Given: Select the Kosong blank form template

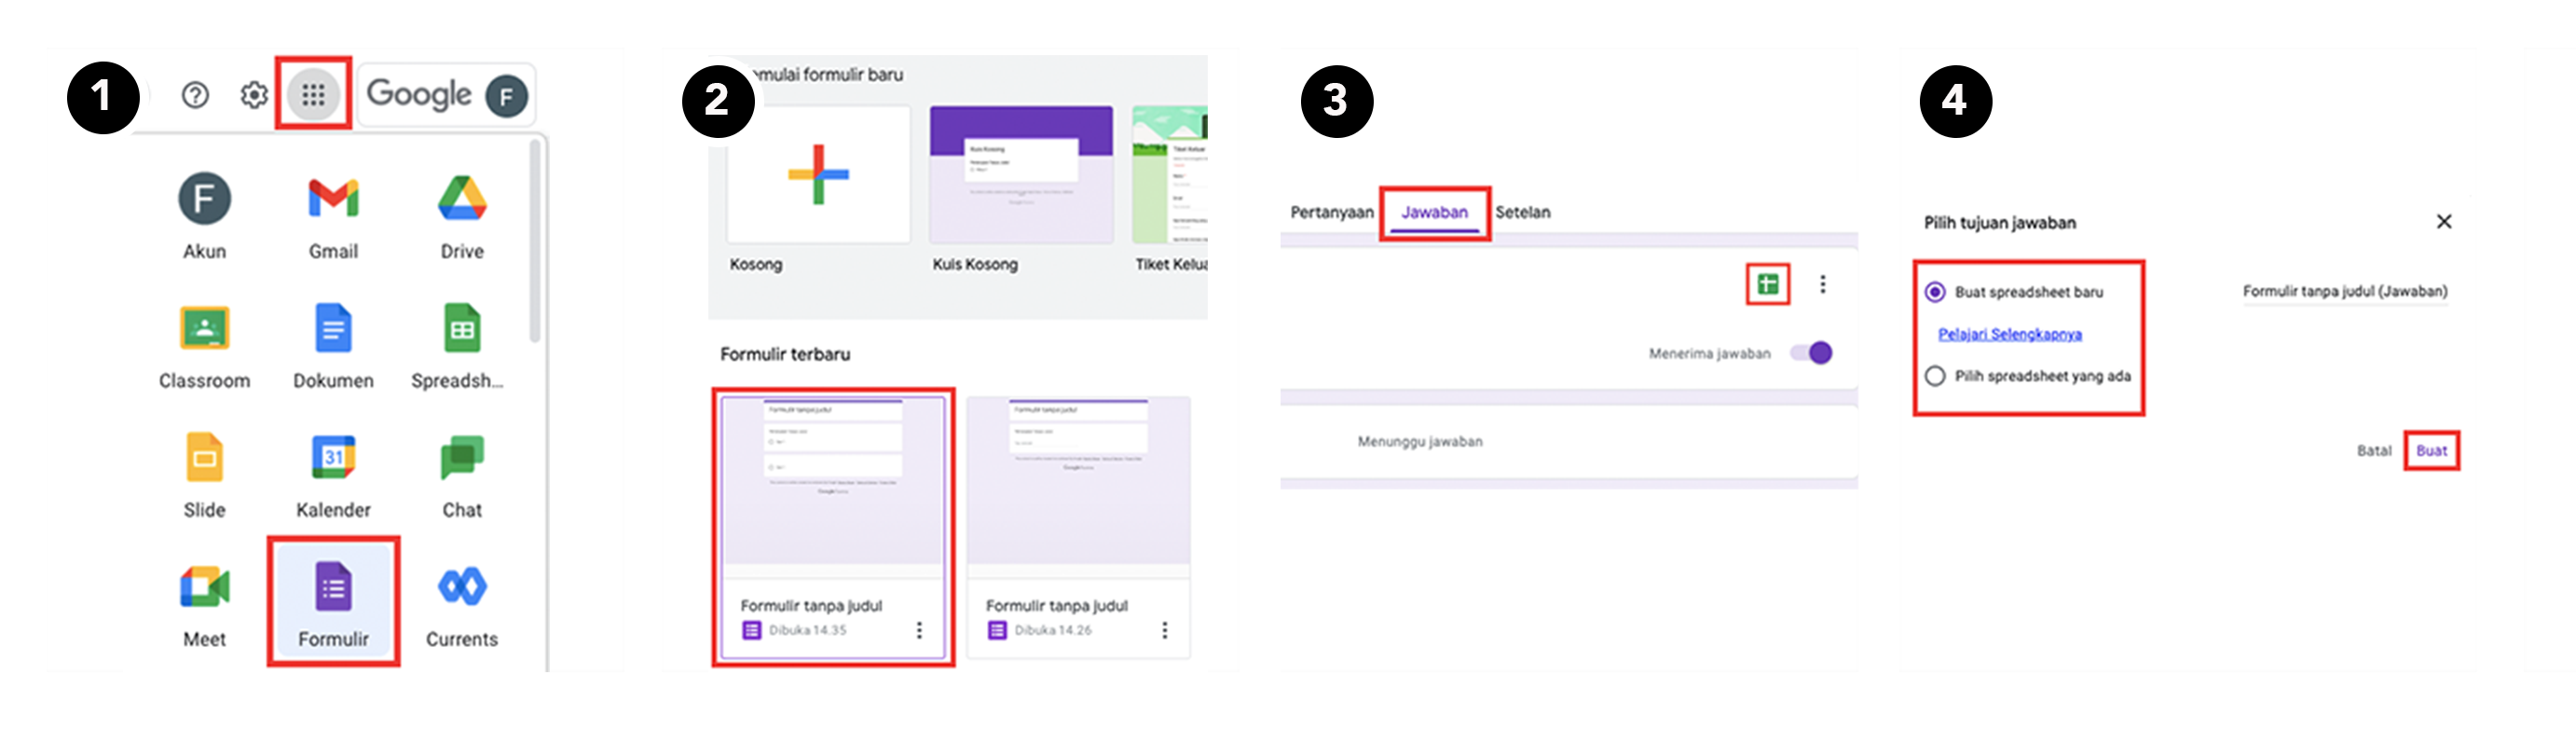Looking at the screenshot, I should coord(818,175).
